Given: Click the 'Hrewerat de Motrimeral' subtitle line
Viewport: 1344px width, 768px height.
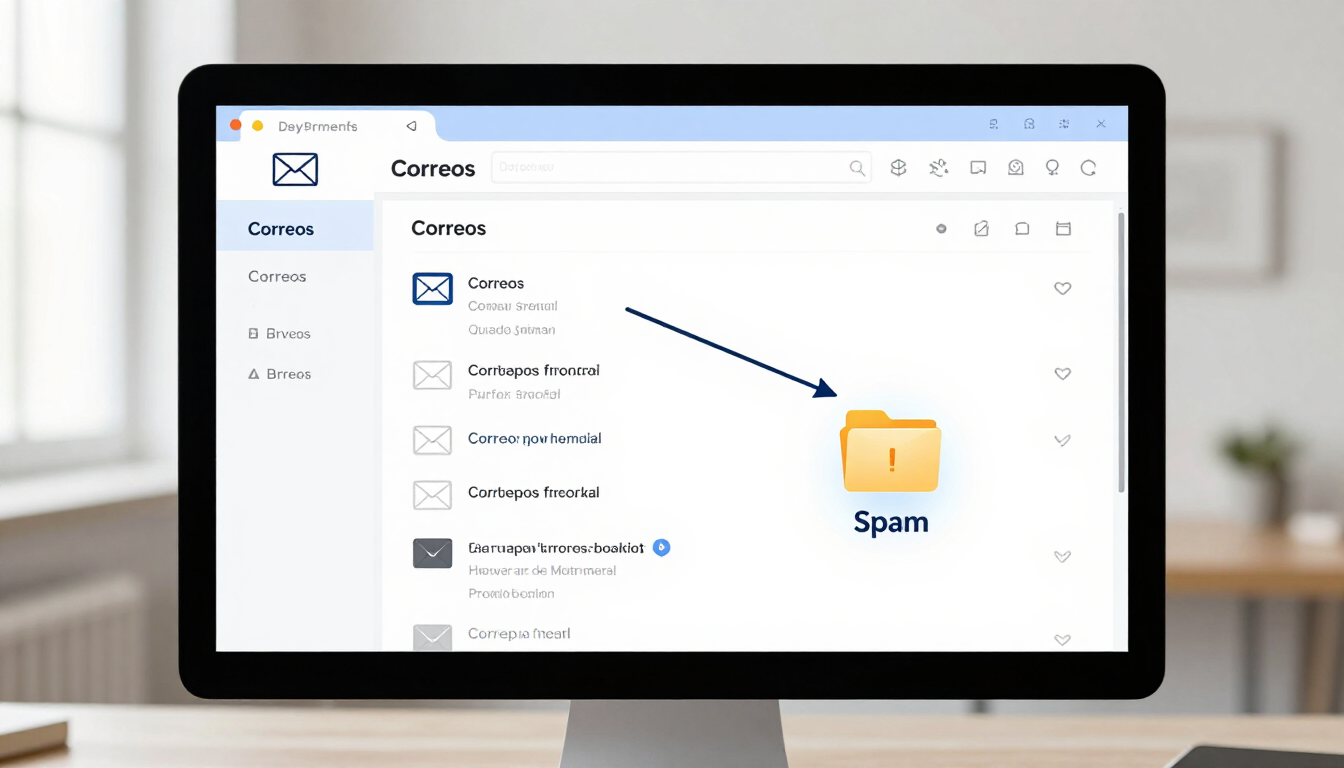Looking at the screenshot, I should pyautogui.click(x=542, y=570).
